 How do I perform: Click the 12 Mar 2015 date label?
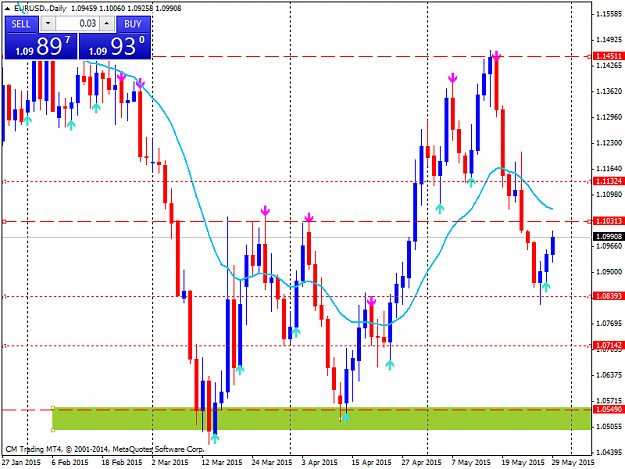tap(222, 463)
